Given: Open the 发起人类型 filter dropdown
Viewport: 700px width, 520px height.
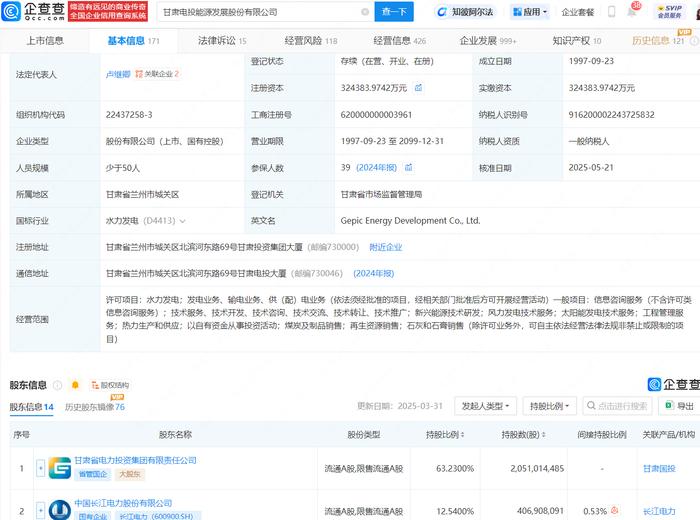Looking at the screenshot, I should point(485,406).
